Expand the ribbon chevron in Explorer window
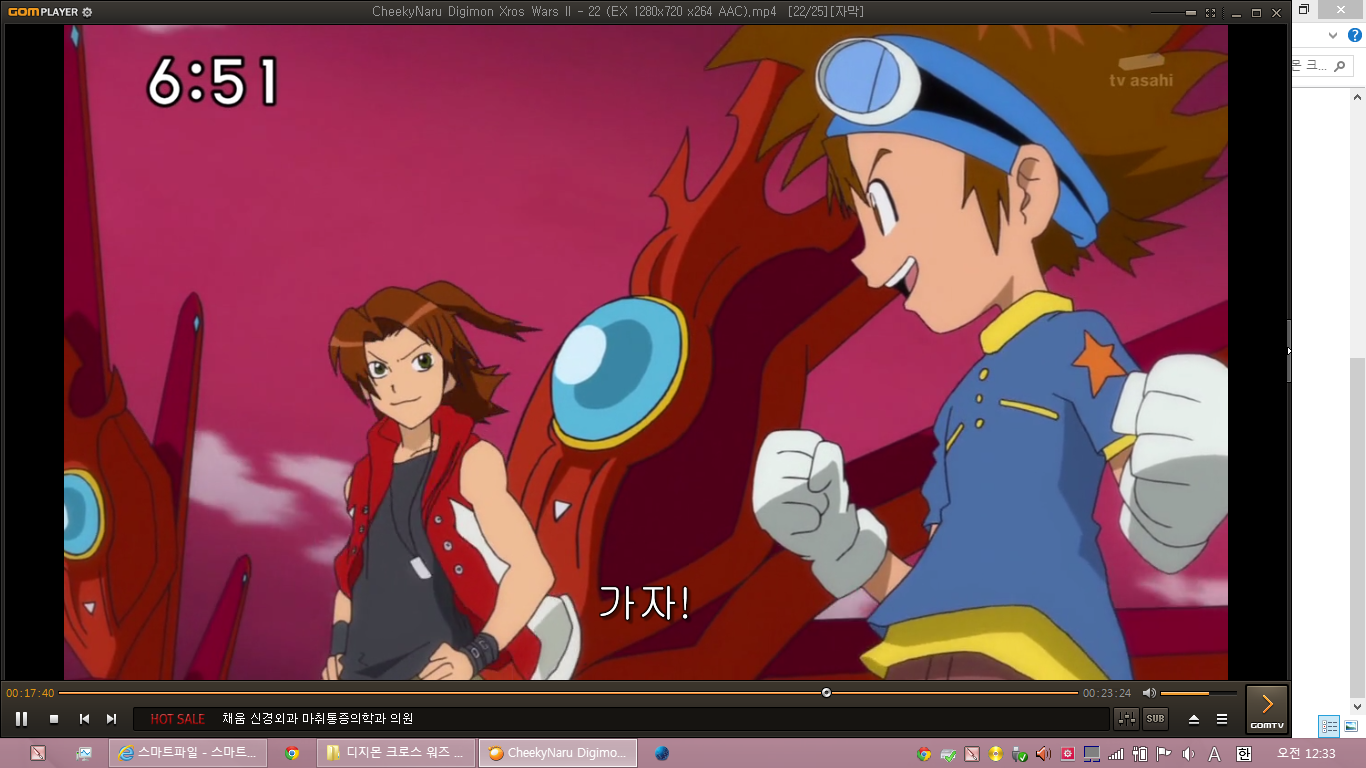 coord(1333,35)
